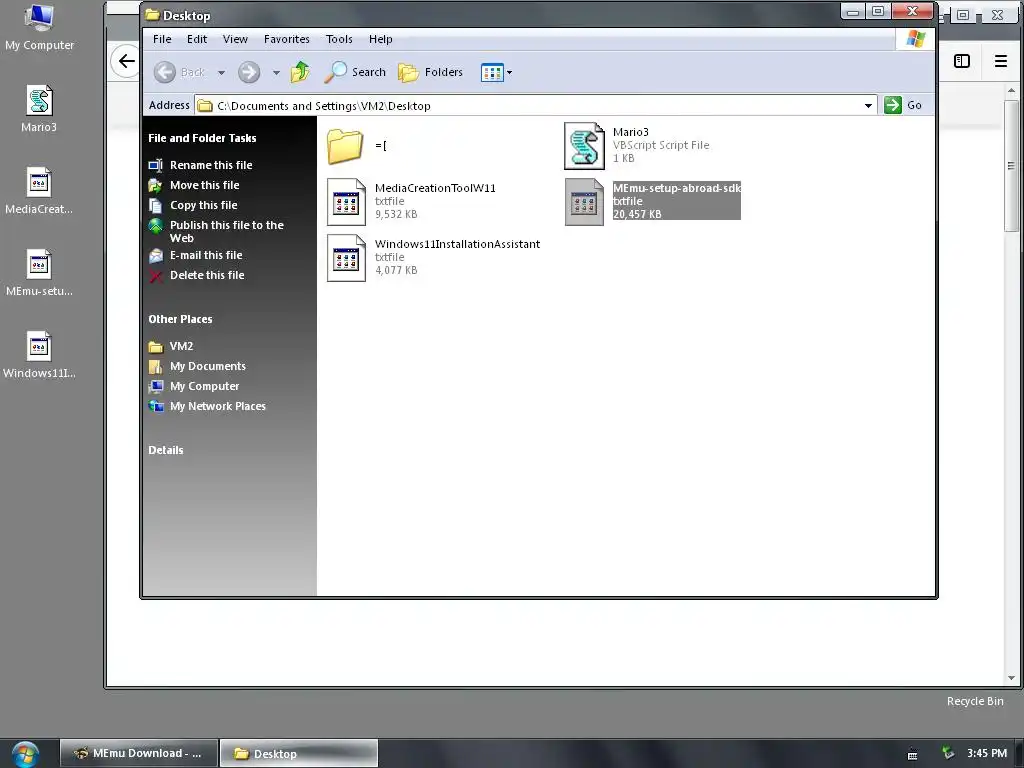
Task: Expand the Address bar dropdown
Action: click(868, 105)
